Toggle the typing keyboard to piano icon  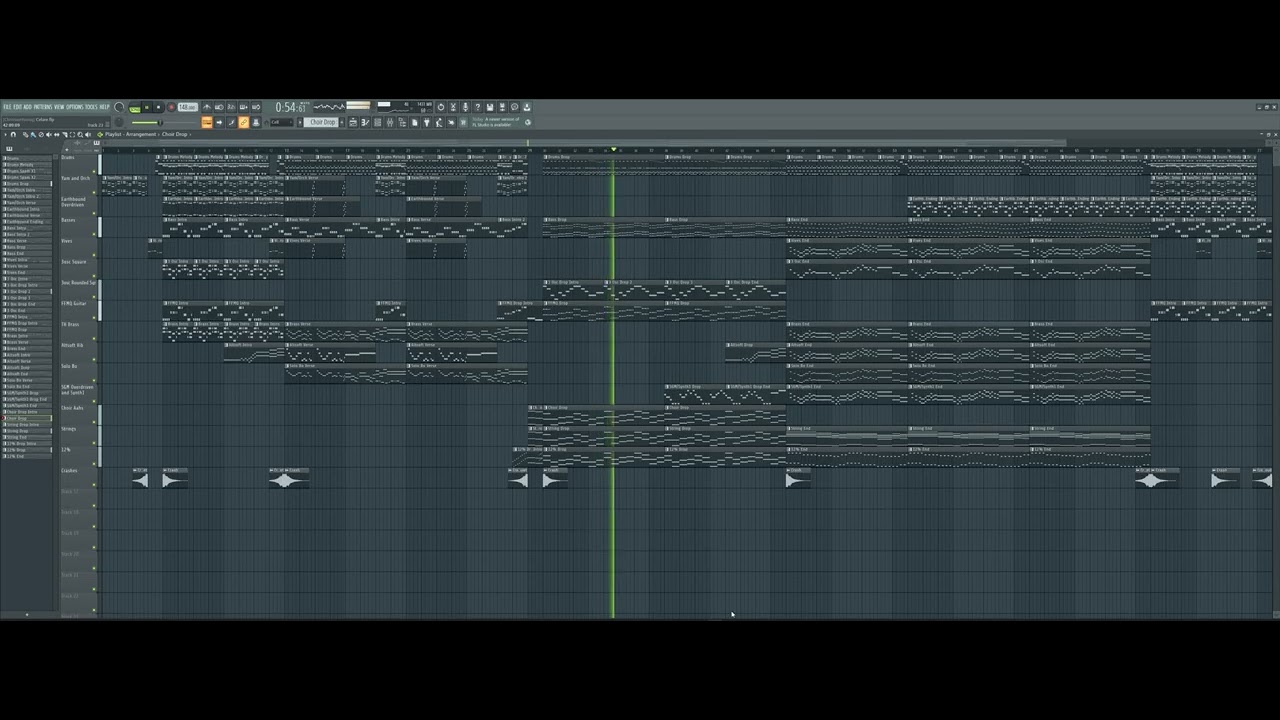coord(207,122)
